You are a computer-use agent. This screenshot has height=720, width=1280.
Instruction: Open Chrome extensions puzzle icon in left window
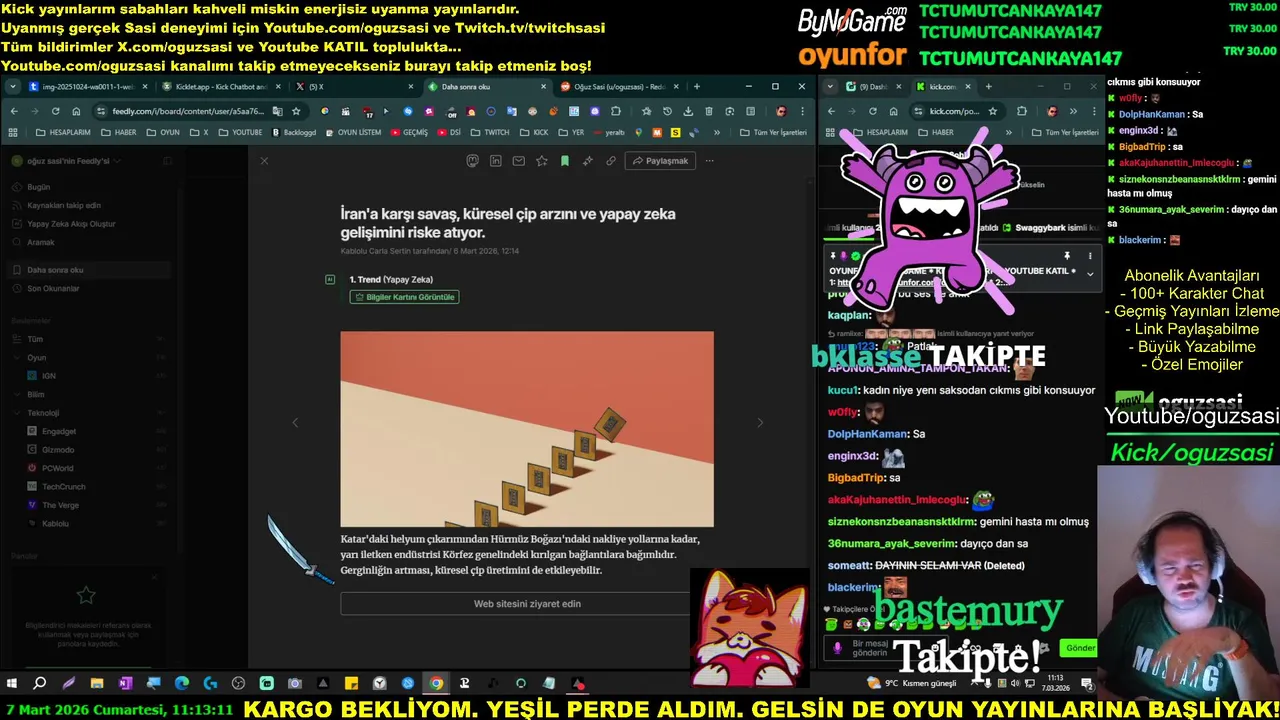pyautogui.click(x=616, y=111)
